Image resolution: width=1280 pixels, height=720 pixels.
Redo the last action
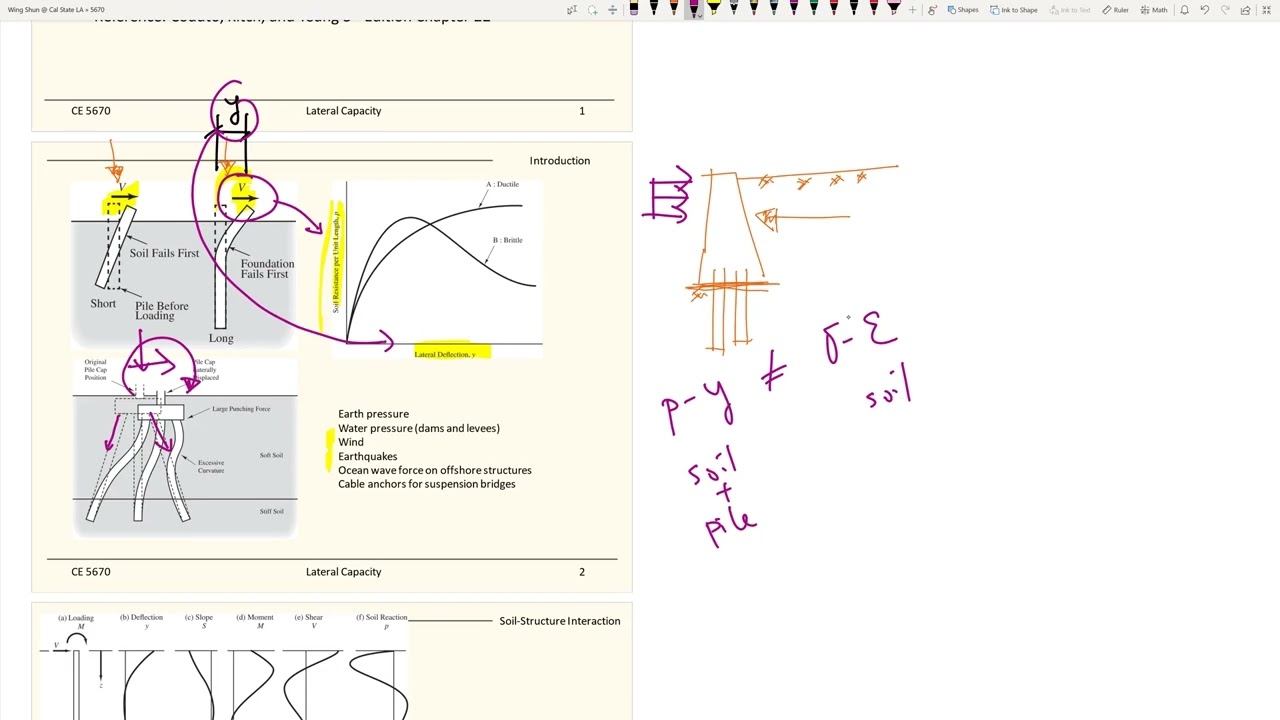(1225, 10)
